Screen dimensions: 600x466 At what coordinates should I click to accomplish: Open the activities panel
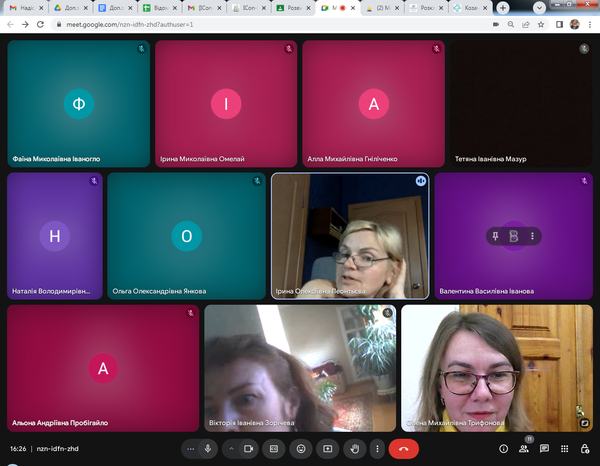tap(565, 449)
